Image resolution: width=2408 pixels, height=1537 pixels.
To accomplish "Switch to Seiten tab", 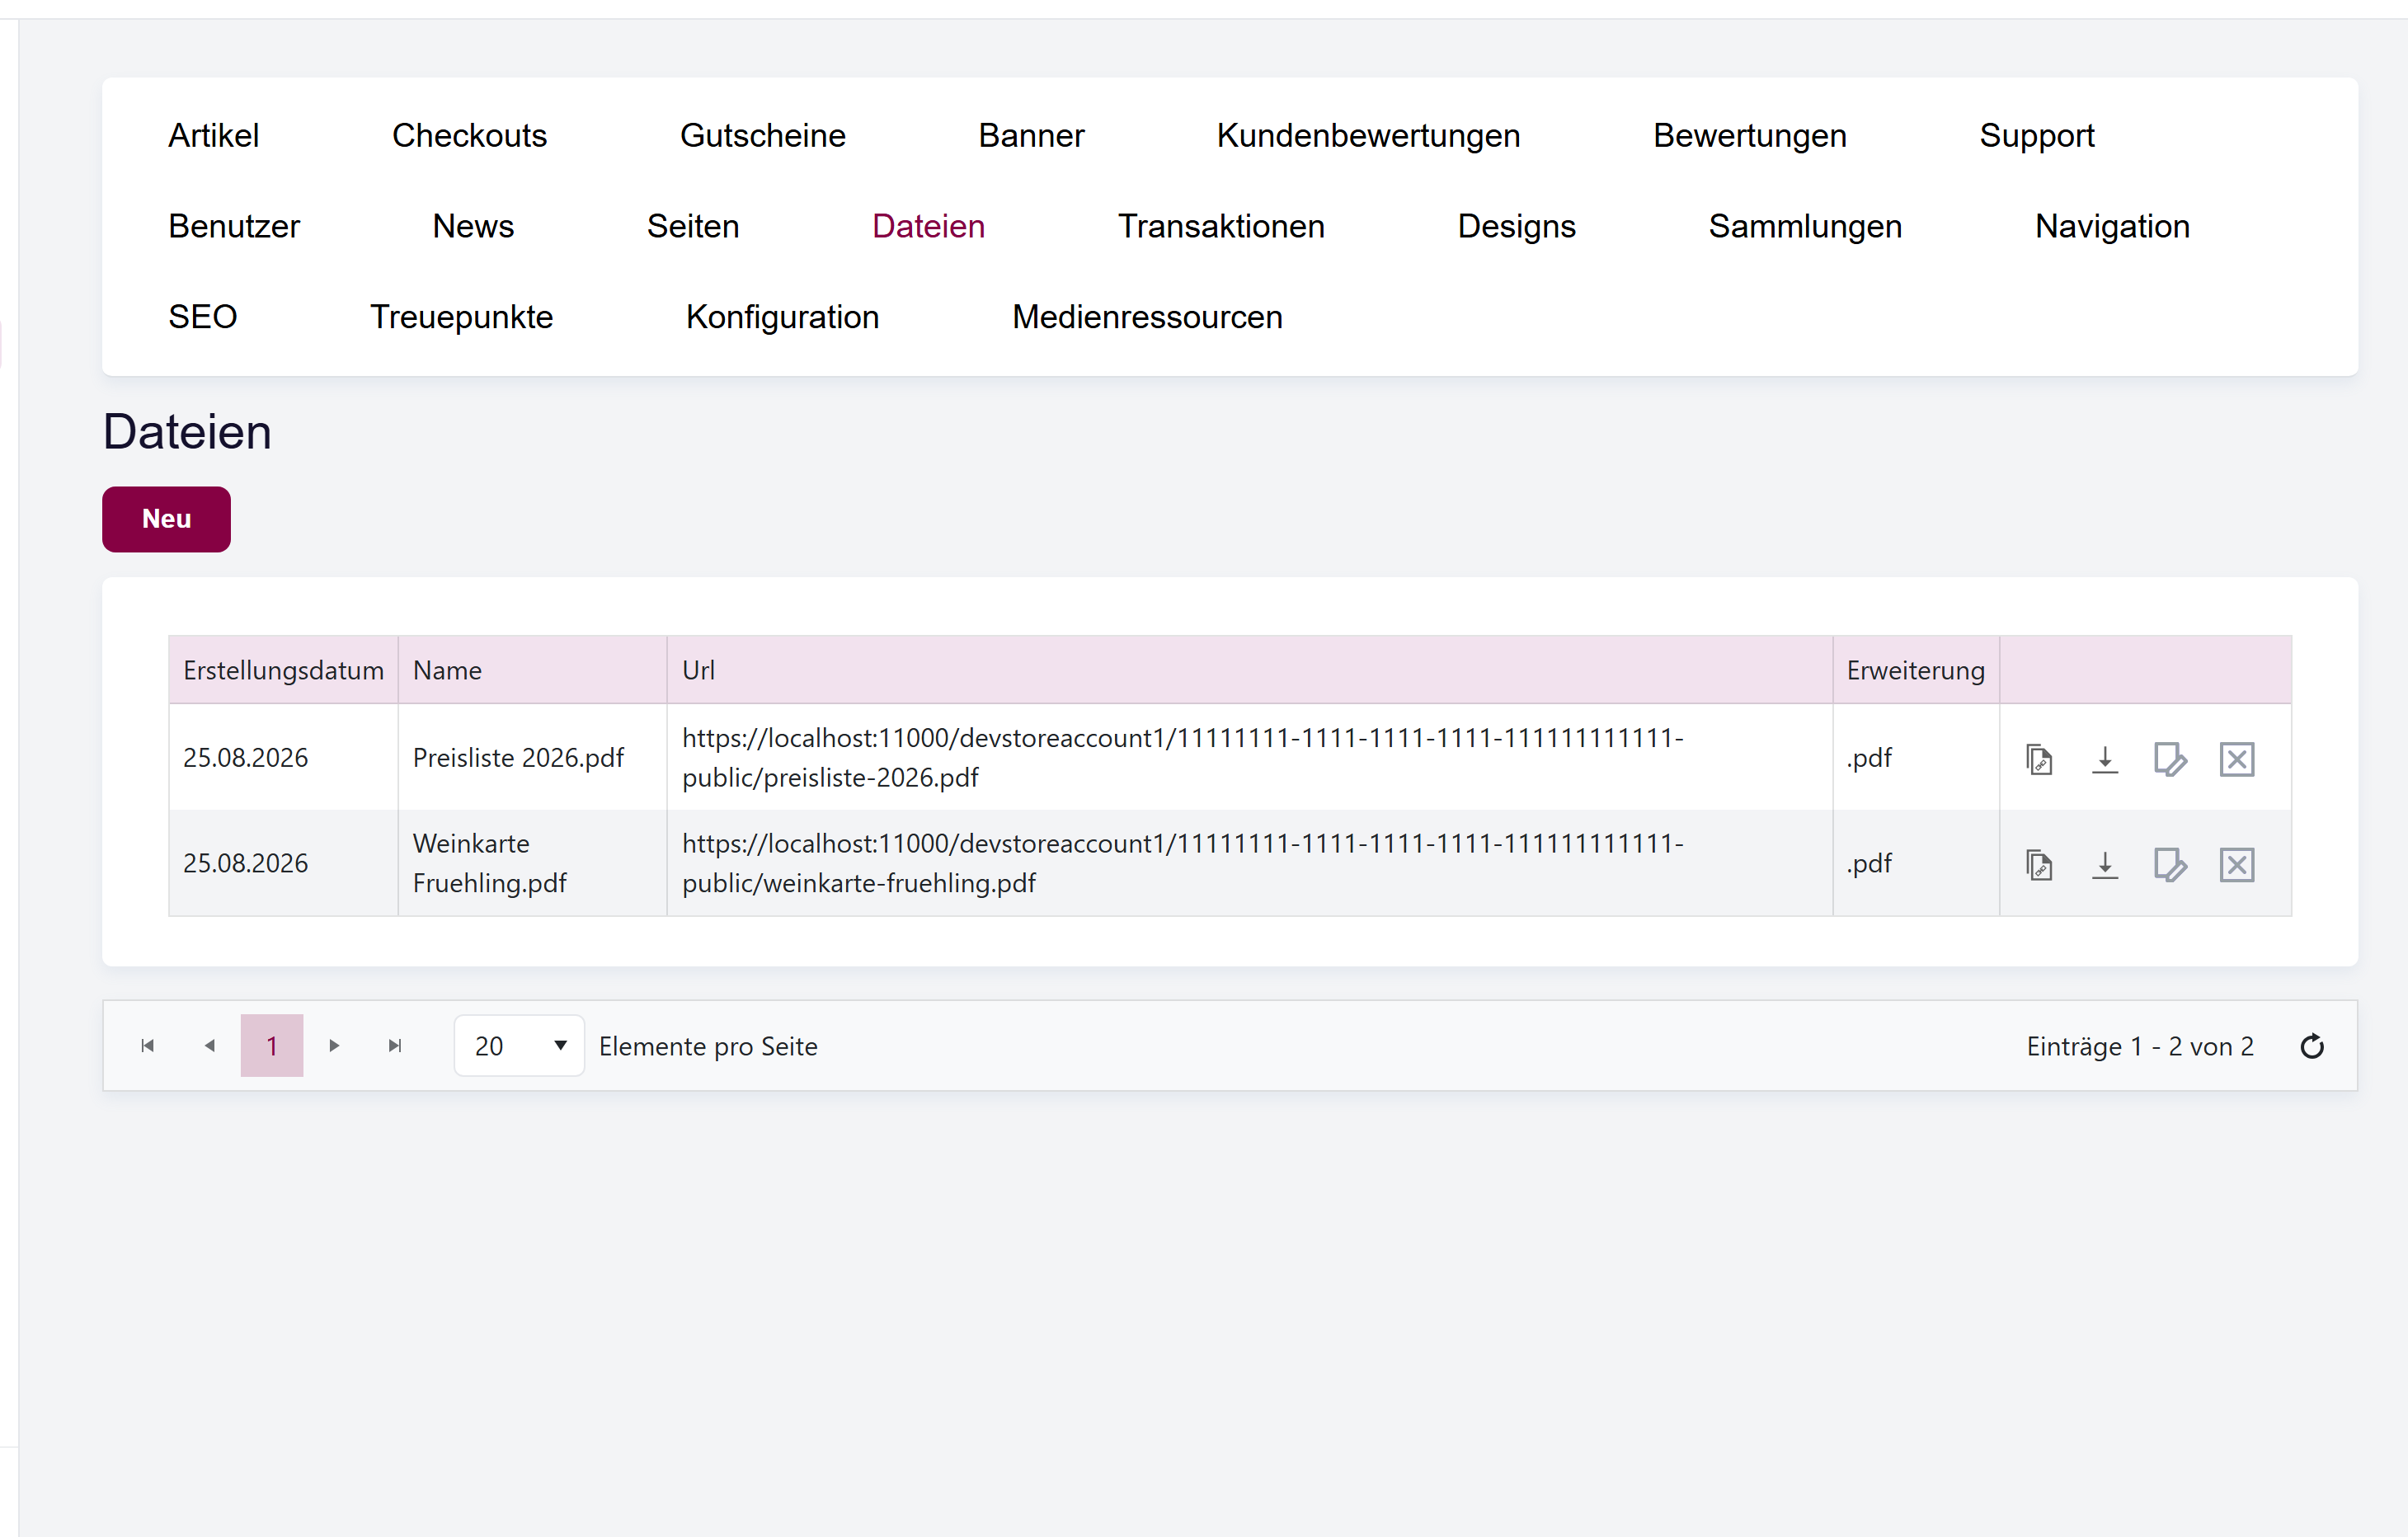I will [693, 226].
